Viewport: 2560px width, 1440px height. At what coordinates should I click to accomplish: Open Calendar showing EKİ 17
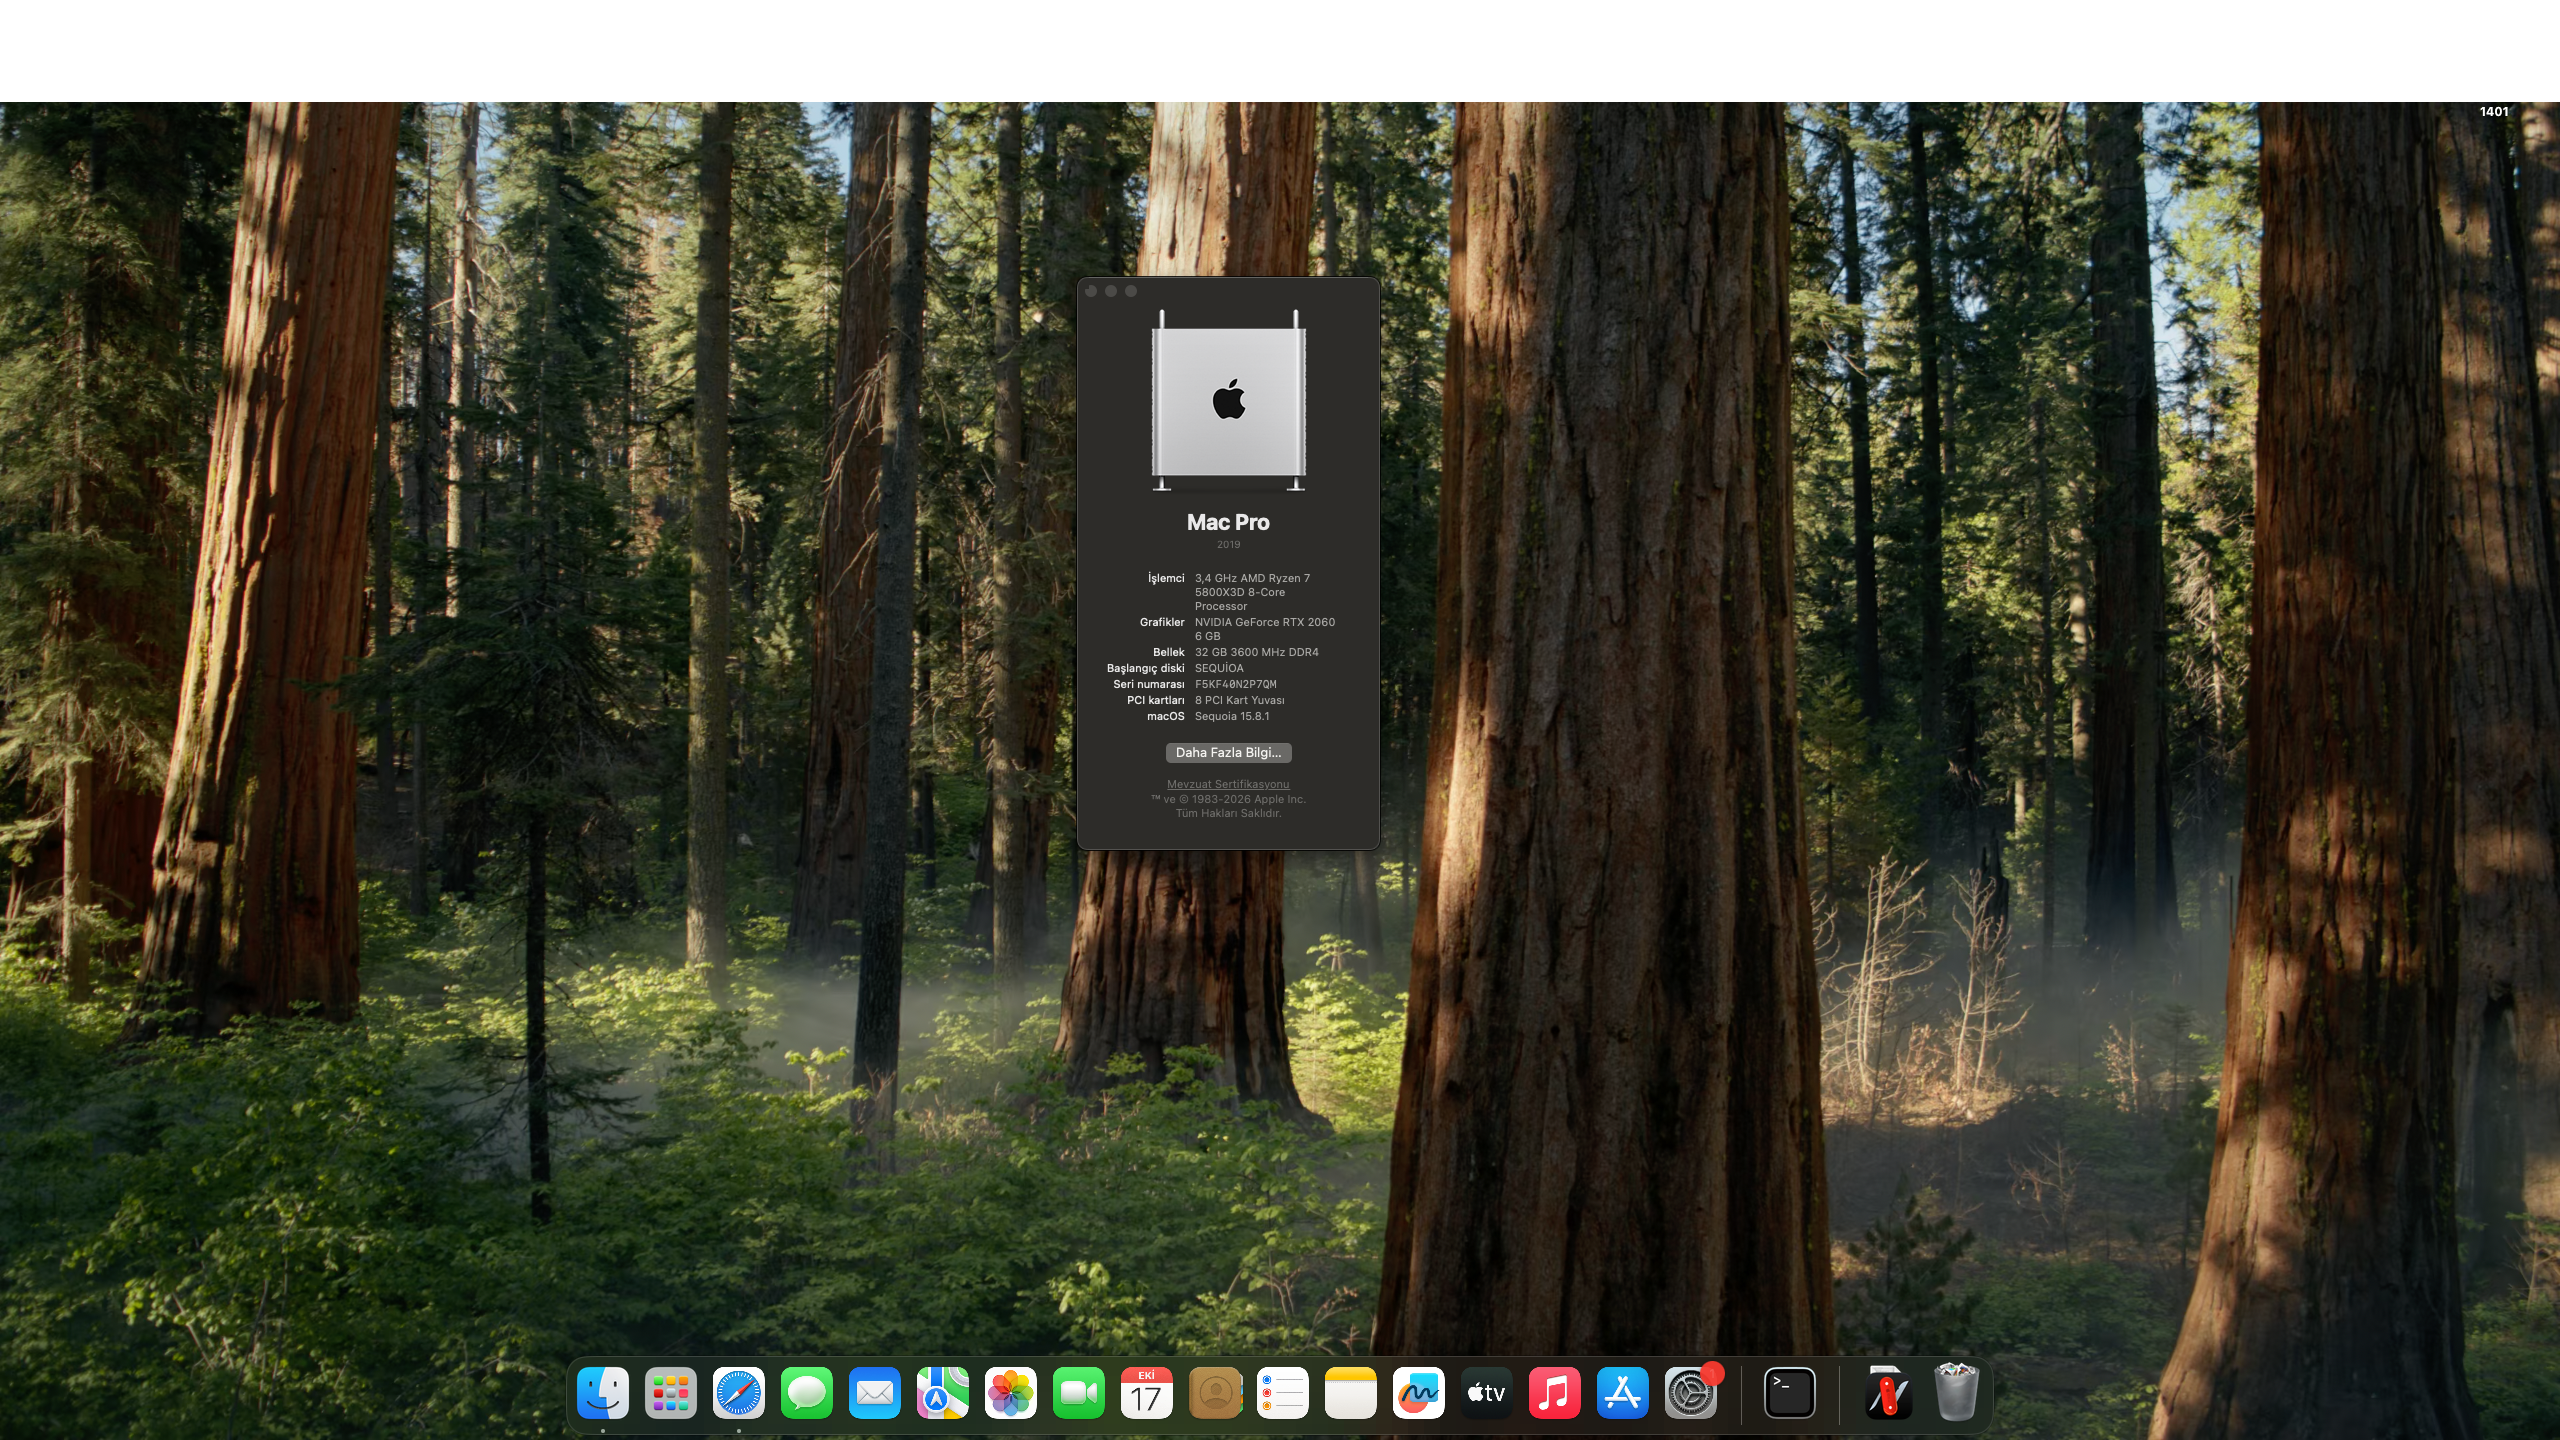1147,1392
